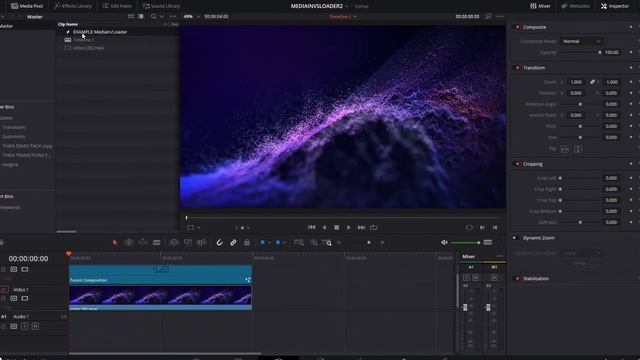Screen dimensions: 640x360
Task: Open Composite Mode Normal dropdown
Action: click(581, 41)
